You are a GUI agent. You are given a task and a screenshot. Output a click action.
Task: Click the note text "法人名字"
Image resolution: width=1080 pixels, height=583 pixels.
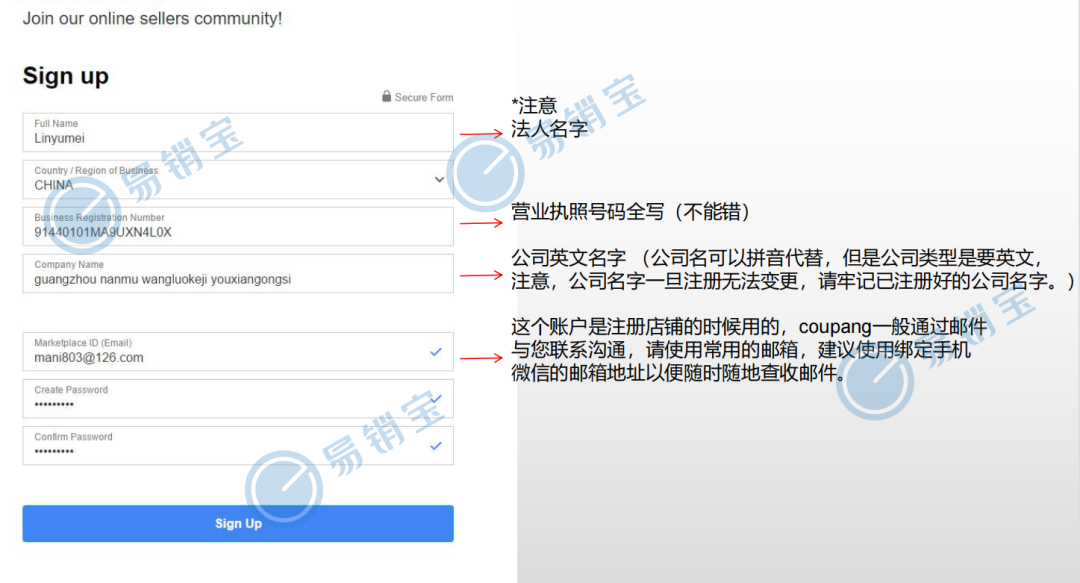pos(550,128)
